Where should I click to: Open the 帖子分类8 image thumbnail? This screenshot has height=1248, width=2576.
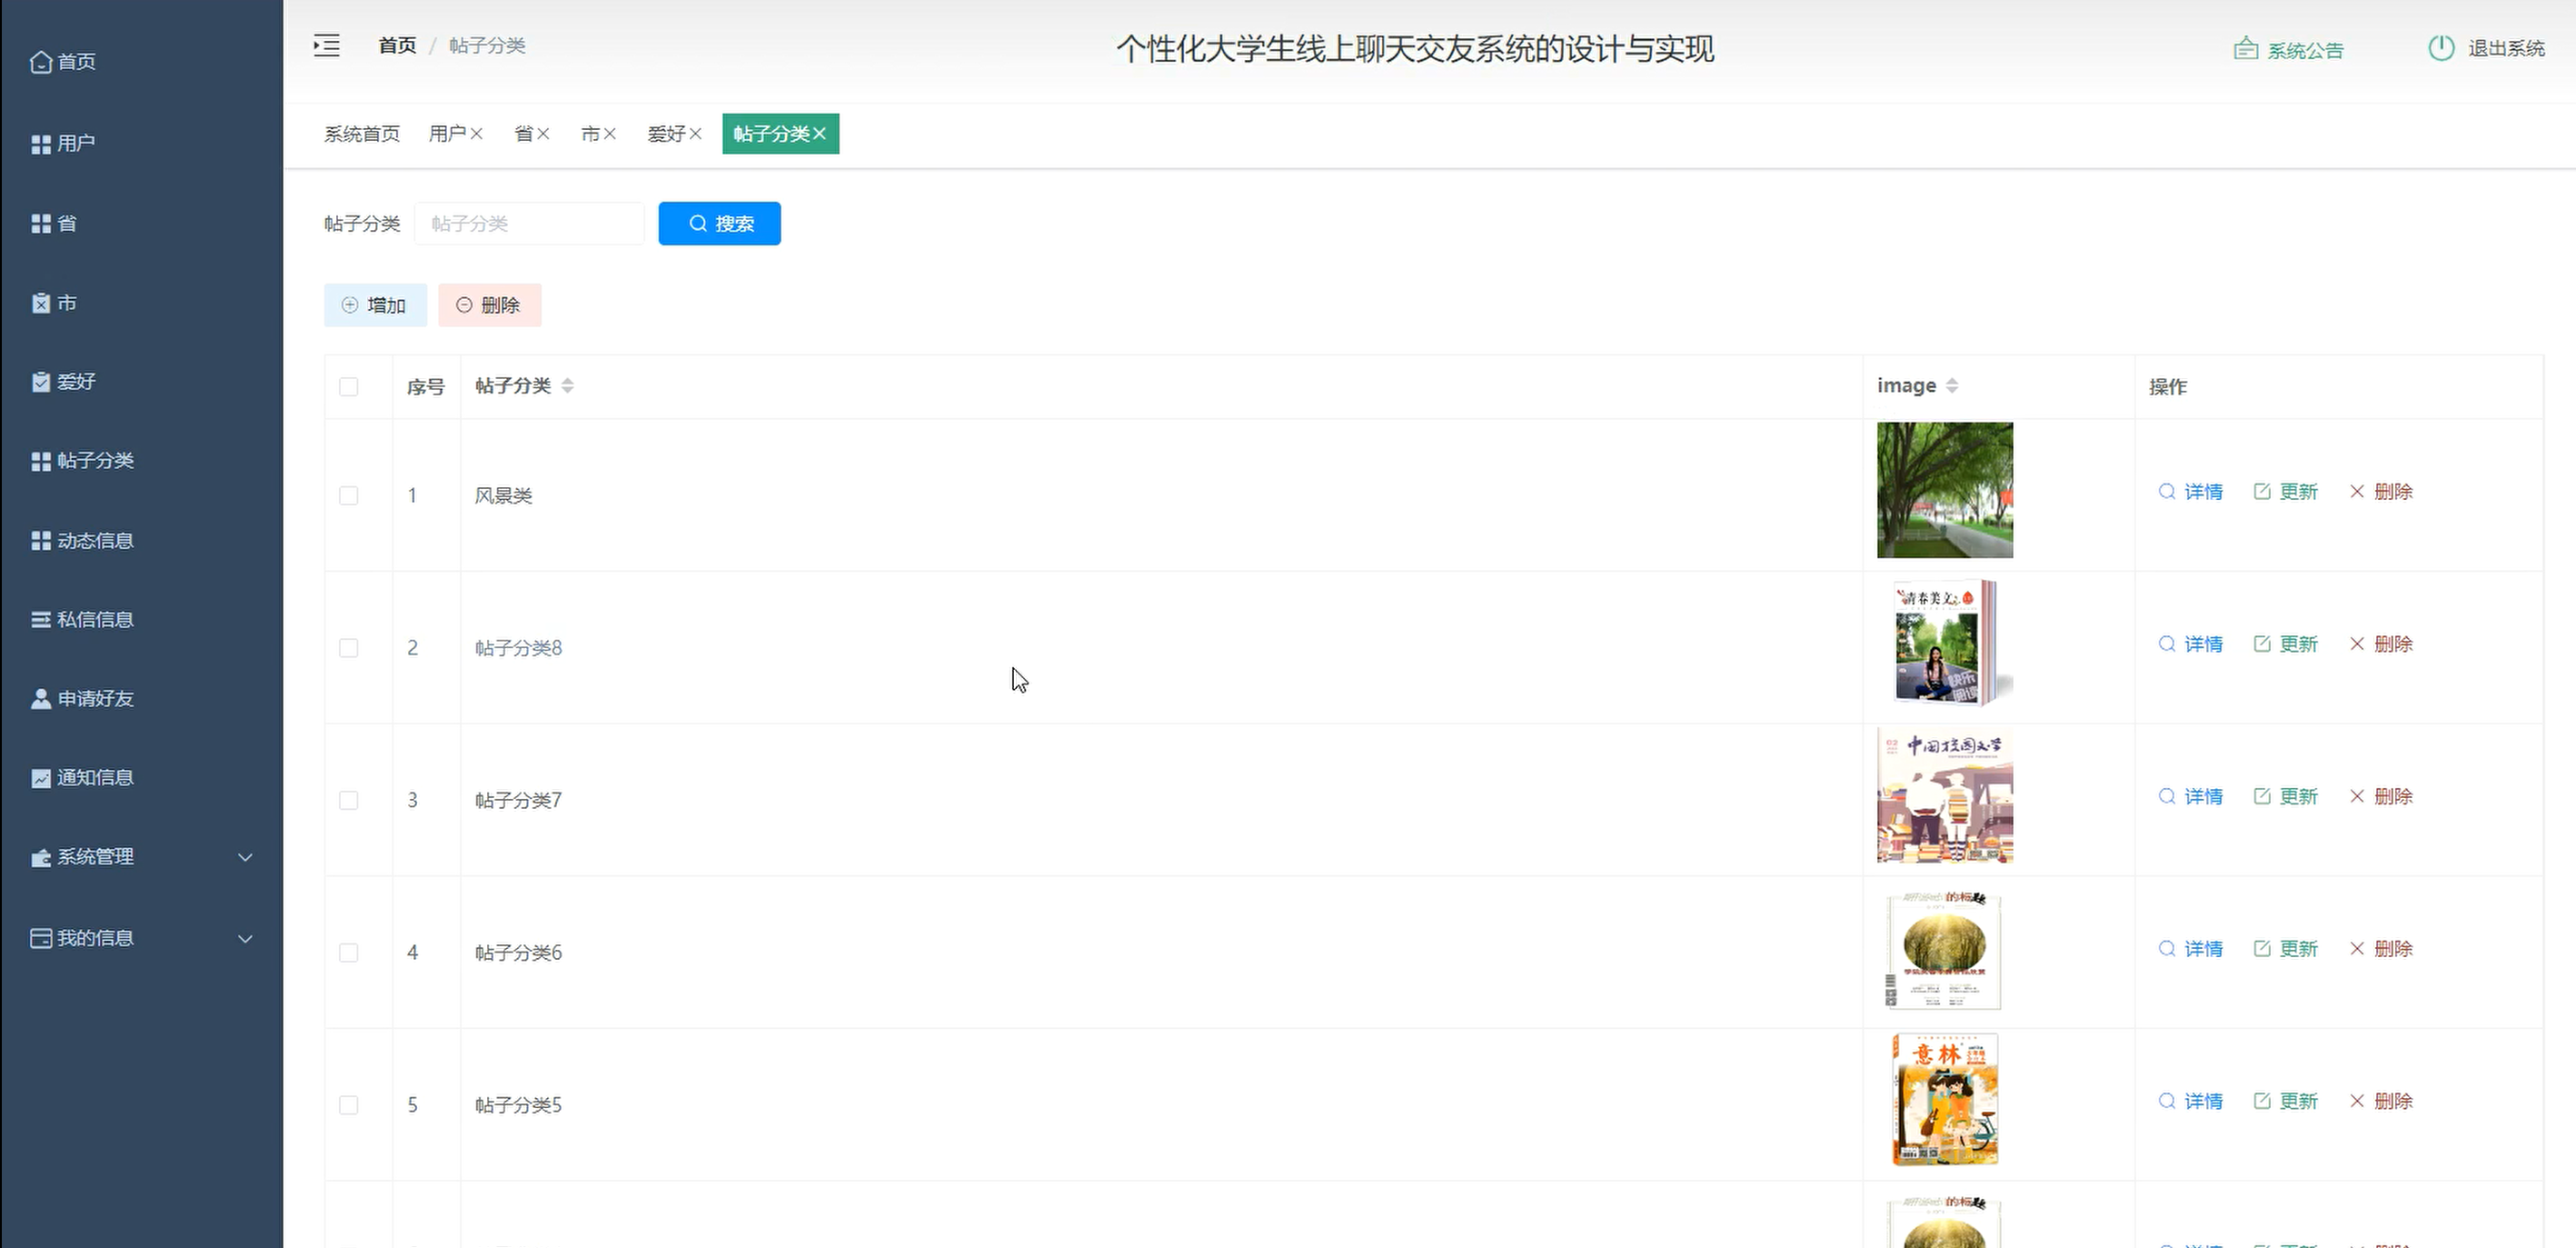1945,643
